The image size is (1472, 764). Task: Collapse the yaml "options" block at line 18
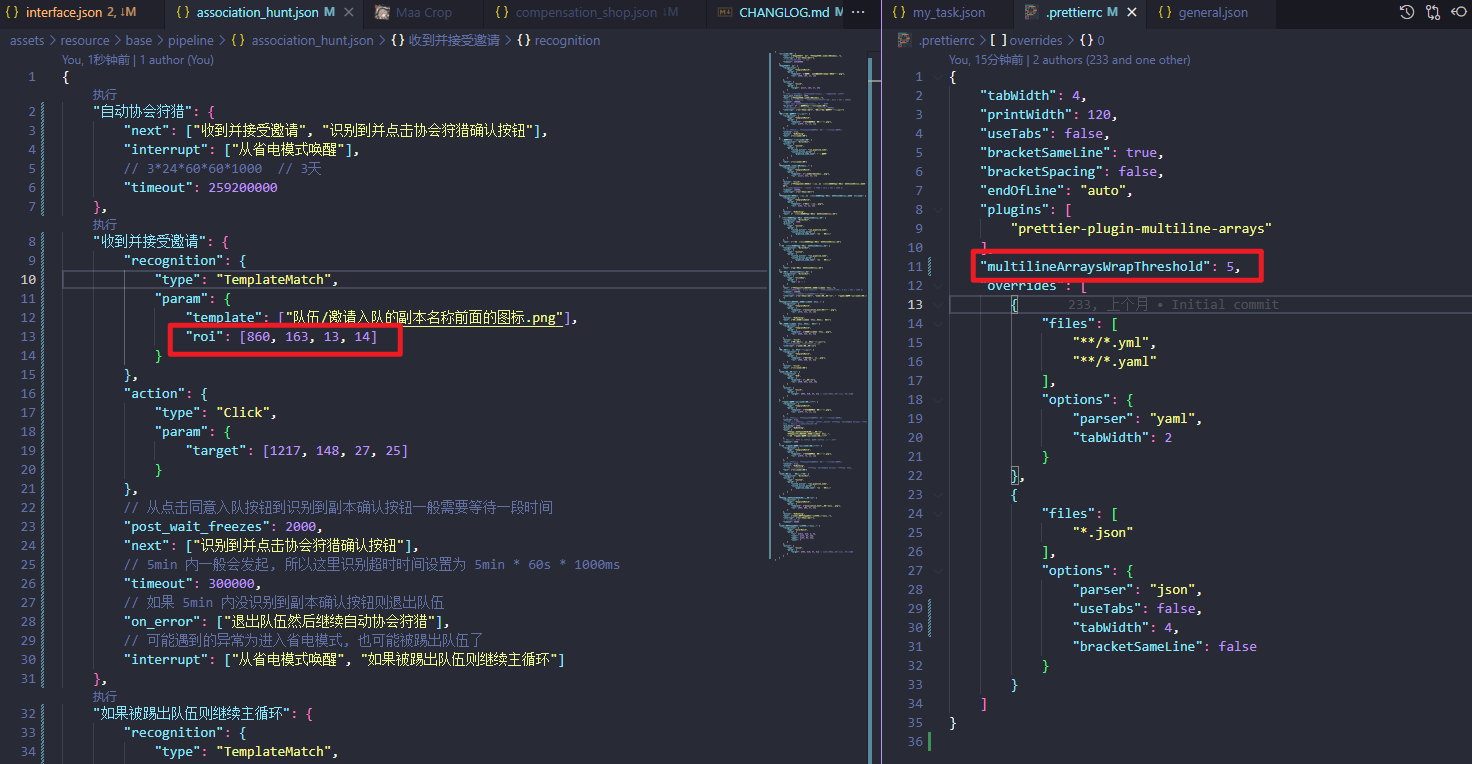(x=937, y=400)
